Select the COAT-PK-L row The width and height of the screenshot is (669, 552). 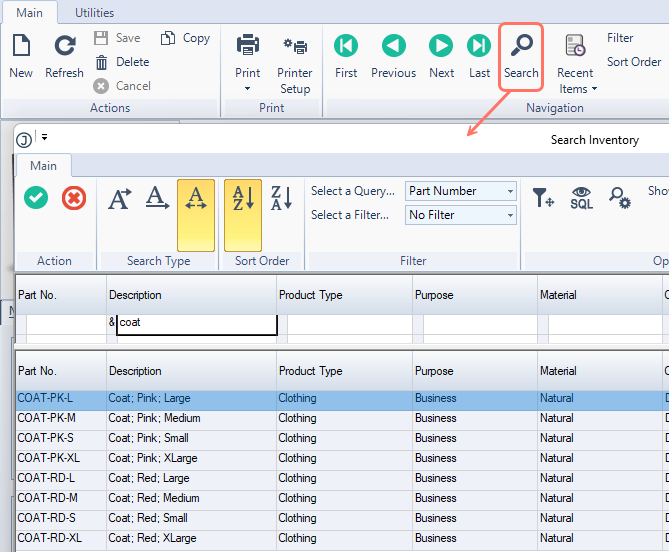[x=342, y=400]
